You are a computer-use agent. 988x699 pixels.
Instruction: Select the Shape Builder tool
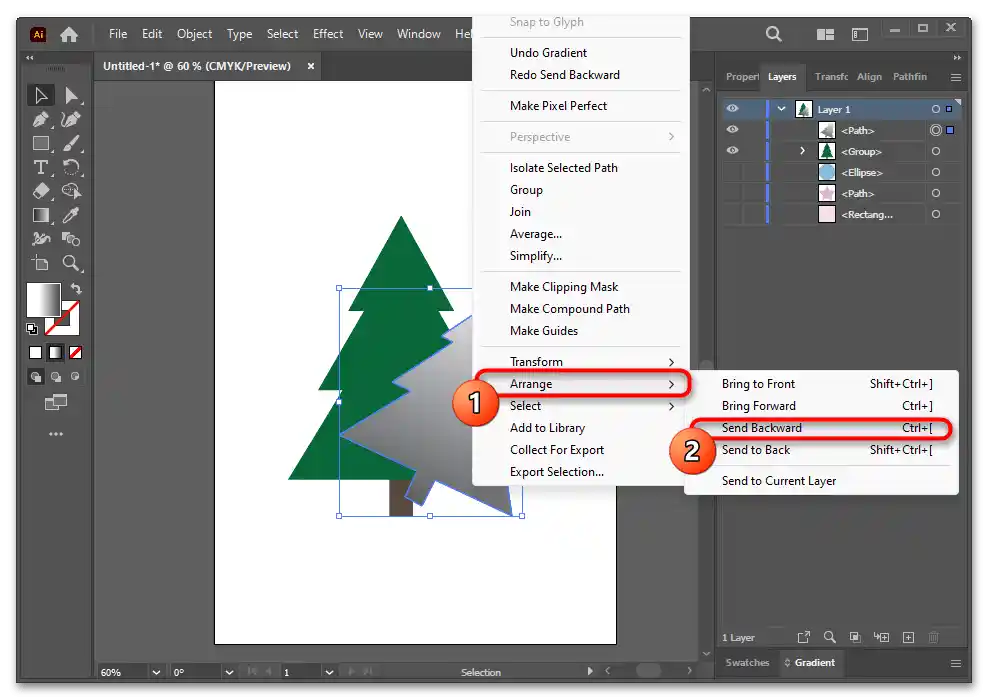click(x=71, y=191)
